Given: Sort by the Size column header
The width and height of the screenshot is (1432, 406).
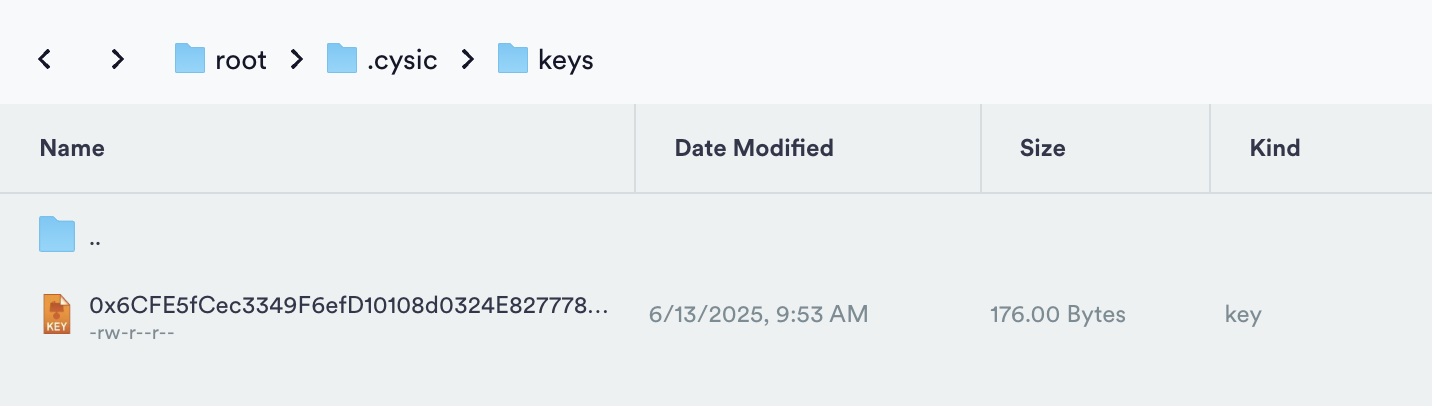Looking at the screenshot, I should [x=1042, y=149].
